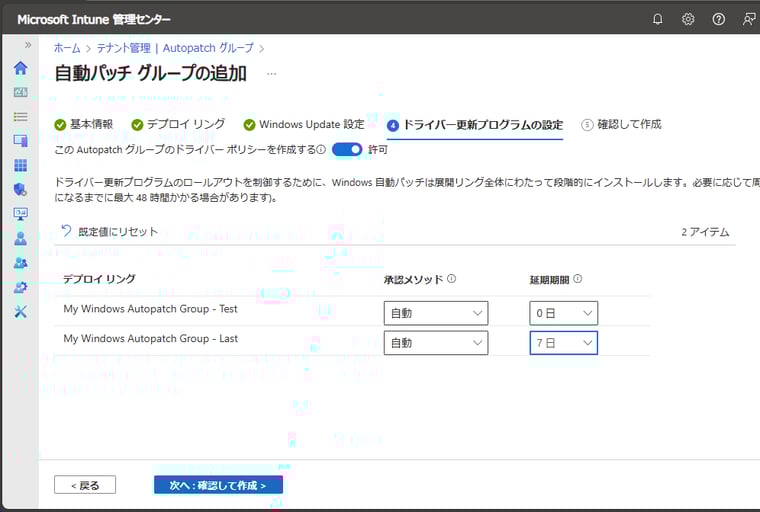
Task: Open the settings gear icon
Action: click(688, 19)
